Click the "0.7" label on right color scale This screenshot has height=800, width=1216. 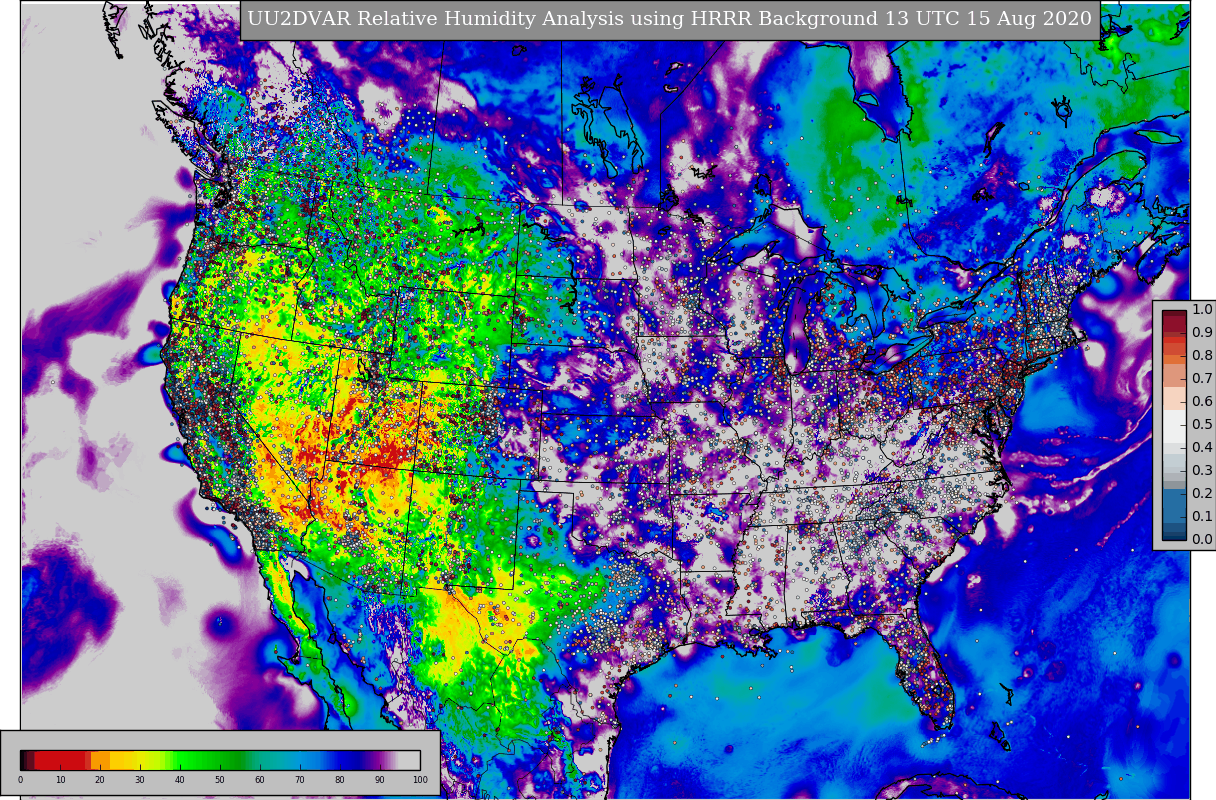[1202, 379]
